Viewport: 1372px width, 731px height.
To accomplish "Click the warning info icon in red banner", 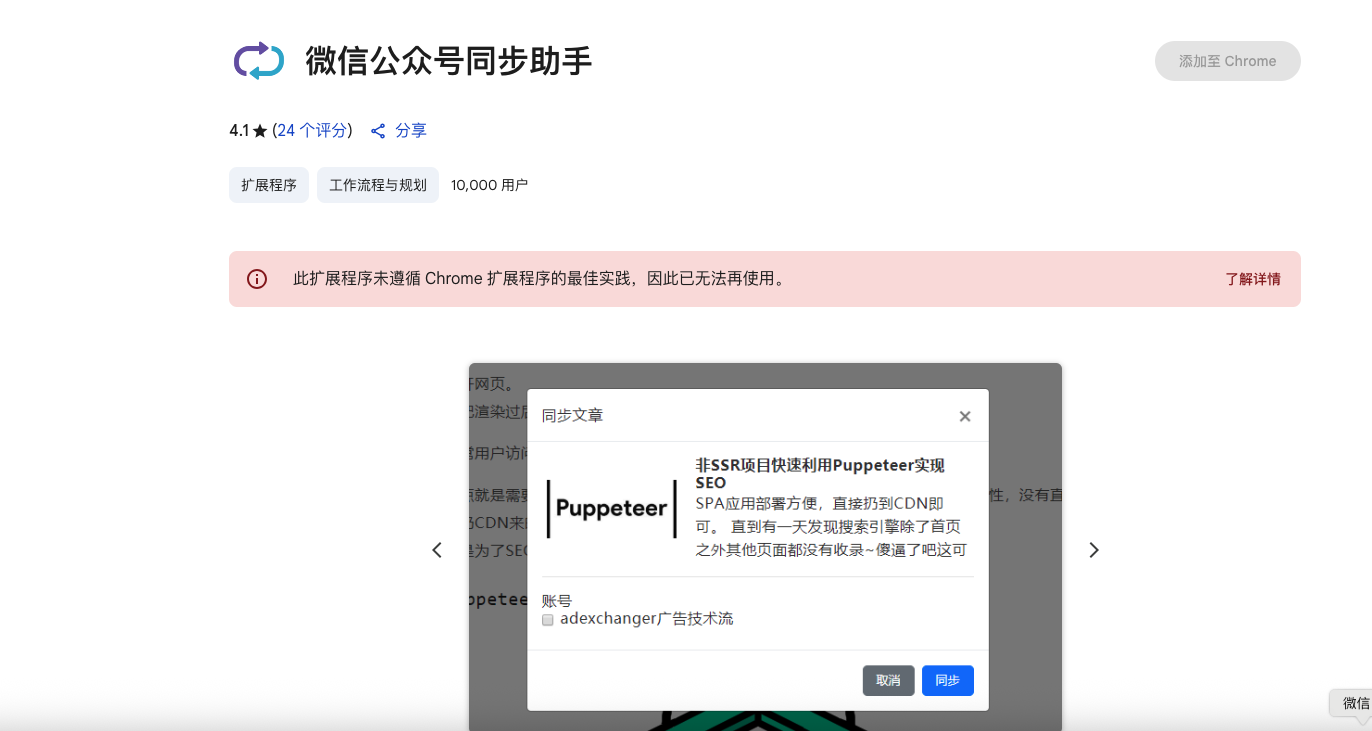I will tap(257, 279).
